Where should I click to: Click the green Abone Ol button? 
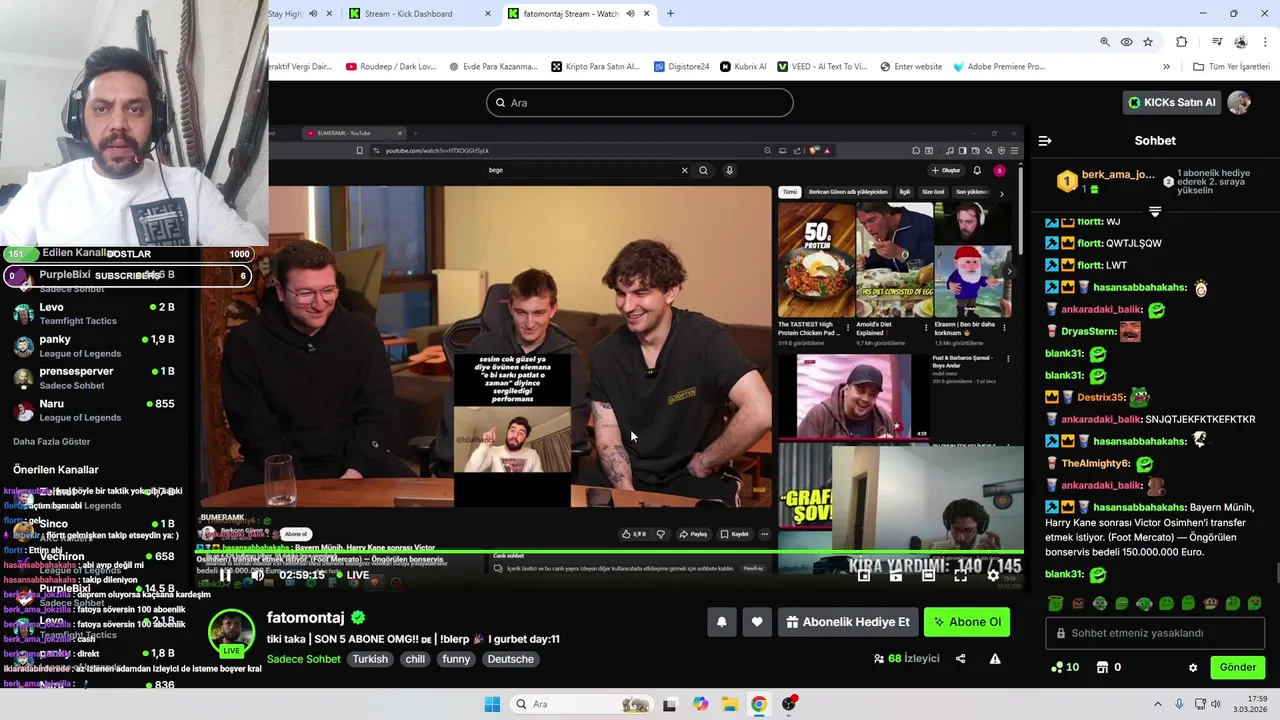click(967, 622)
